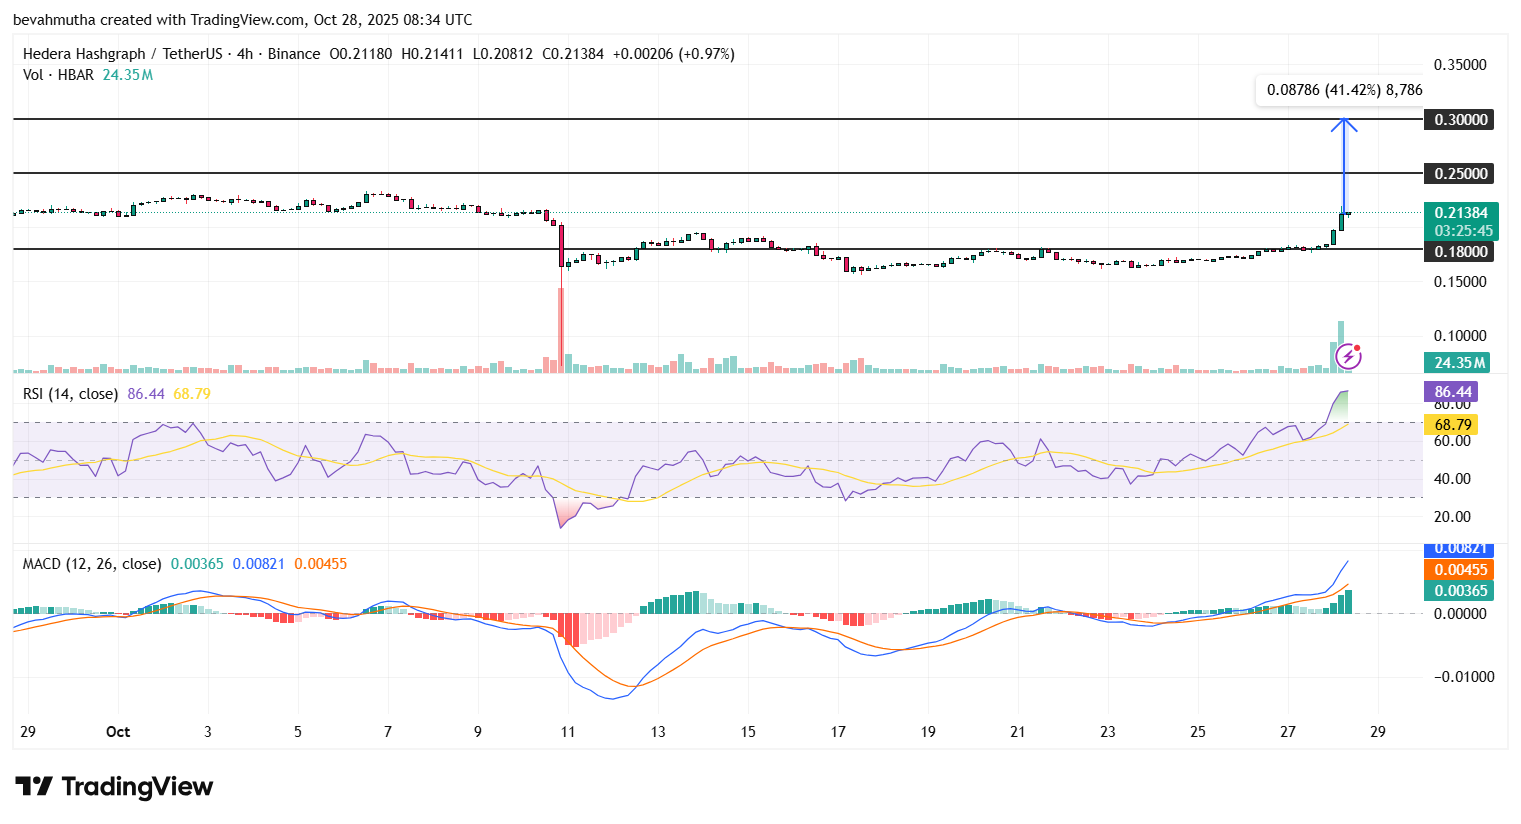Click the teal current price label 0.21384

pyautogui.click(x=1462, y=212)
